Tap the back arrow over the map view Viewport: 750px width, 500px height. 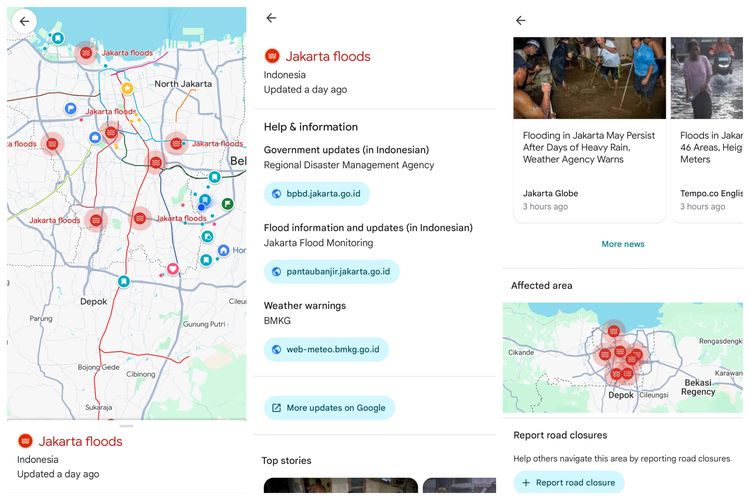[24, 21]
